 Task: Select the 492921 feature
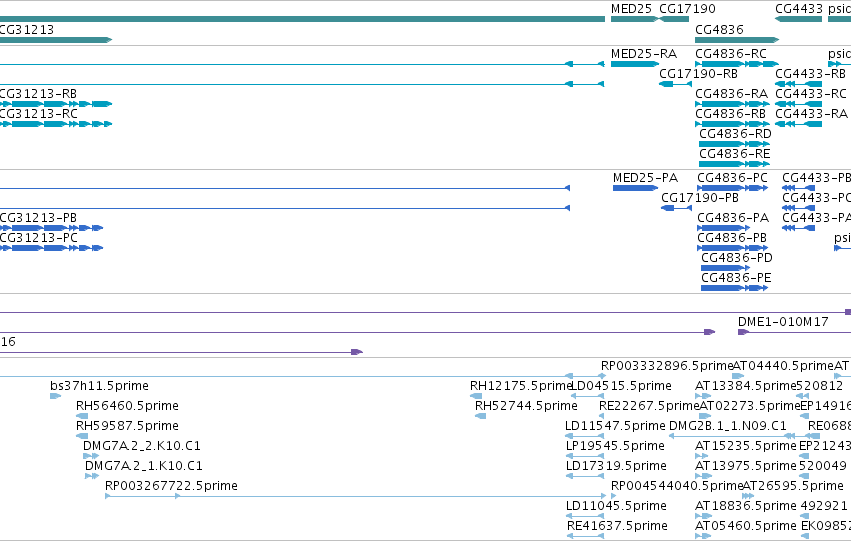[x=805, y=516]
